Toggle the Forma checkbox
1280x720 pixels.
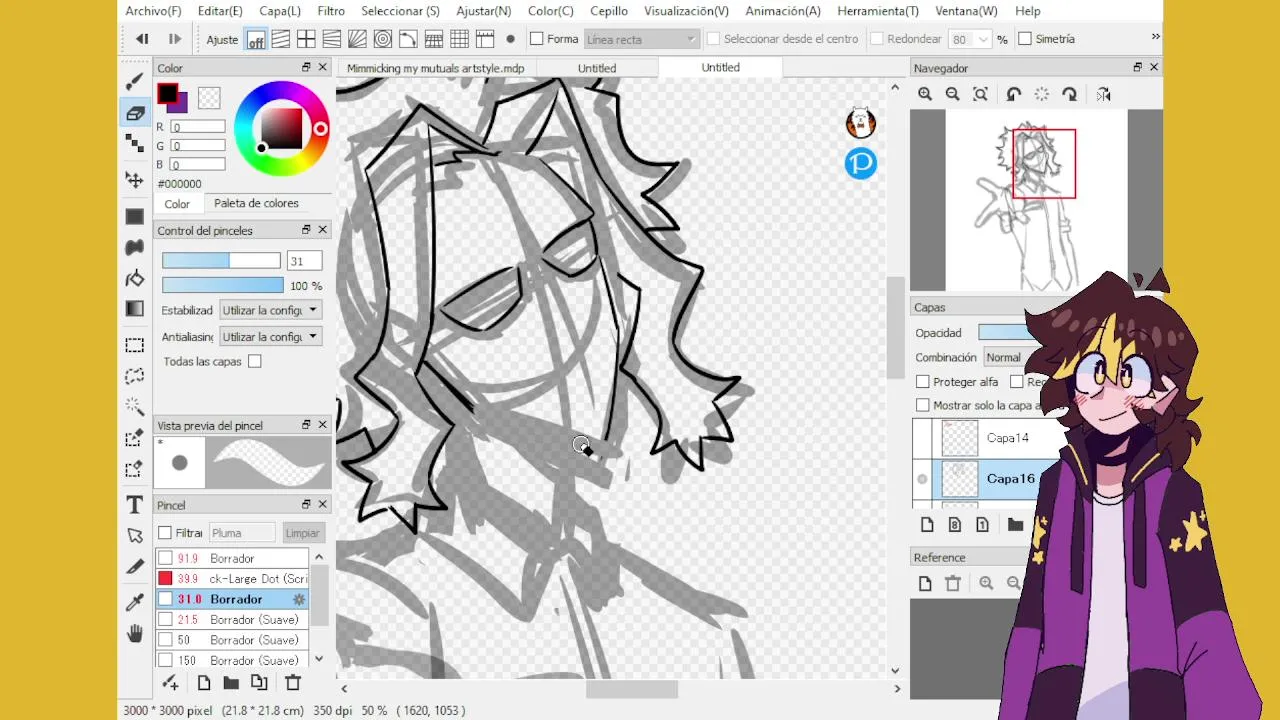tap(537, 39)
